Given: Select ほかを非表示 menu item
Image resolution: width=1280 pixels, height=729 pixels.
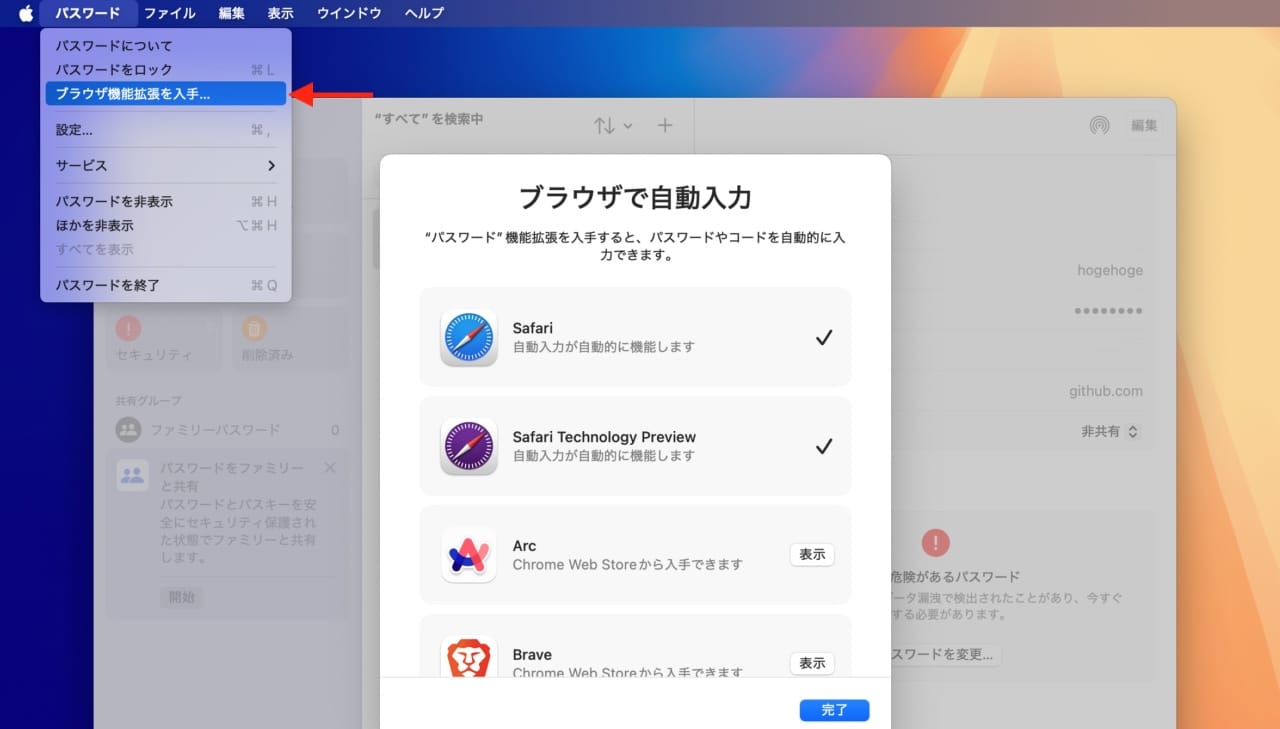Looking at the screenshot, I should (166, 226).
